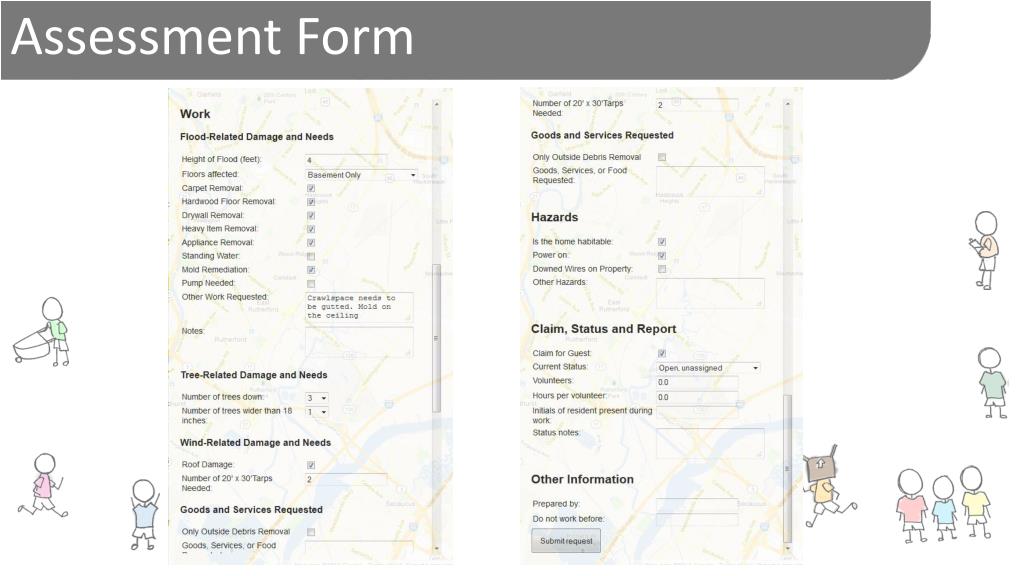Uncheck the Heavy Item Removal box
Image resolution: width=1024 pixels, height=576 pixels.
coord(311,229)
